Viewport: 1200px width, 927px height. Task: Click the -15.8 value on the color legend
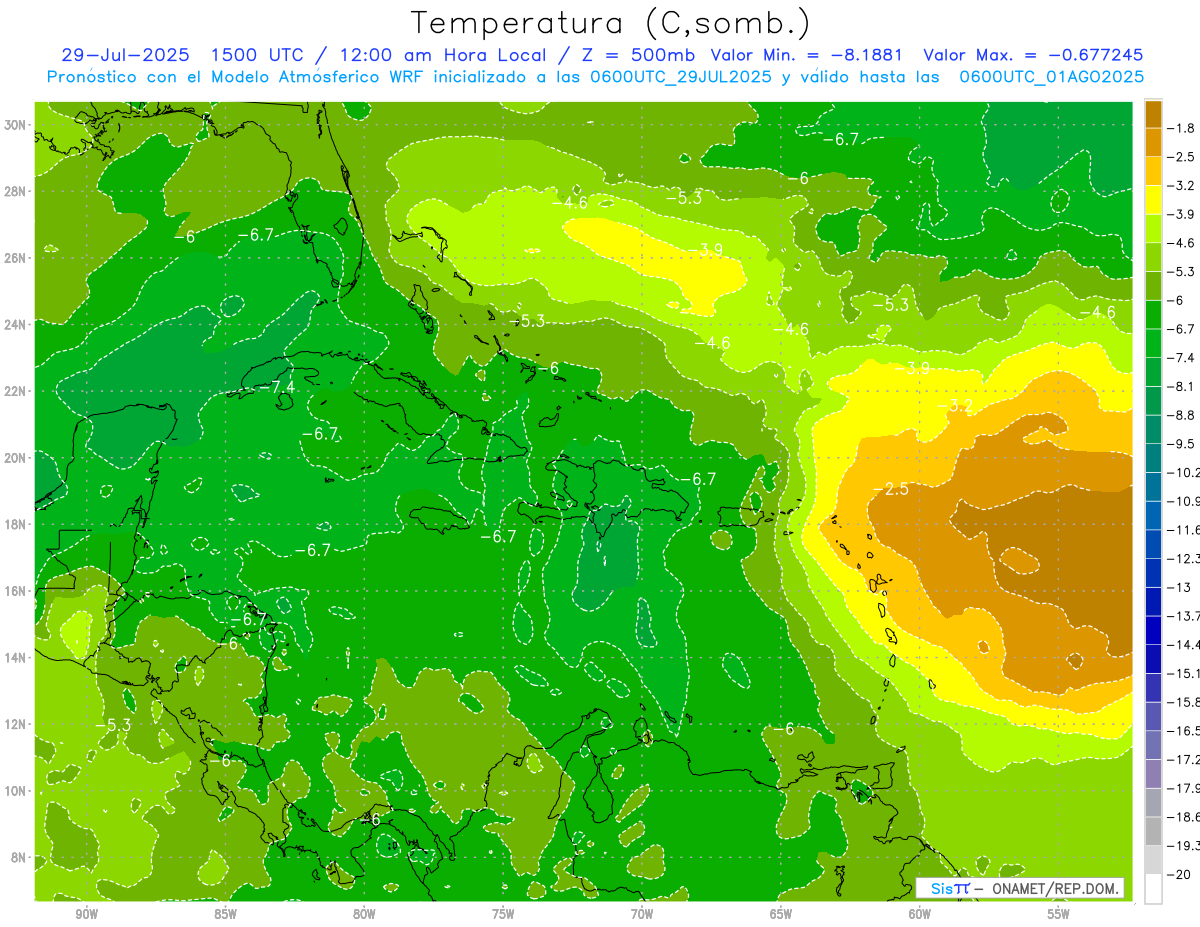click(x=1184, y=702)
